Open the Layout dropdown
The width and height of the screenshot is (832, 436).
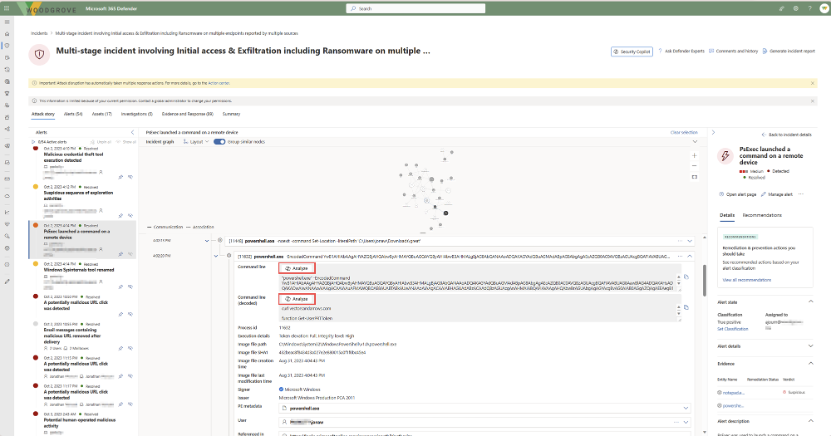(196, 142)
